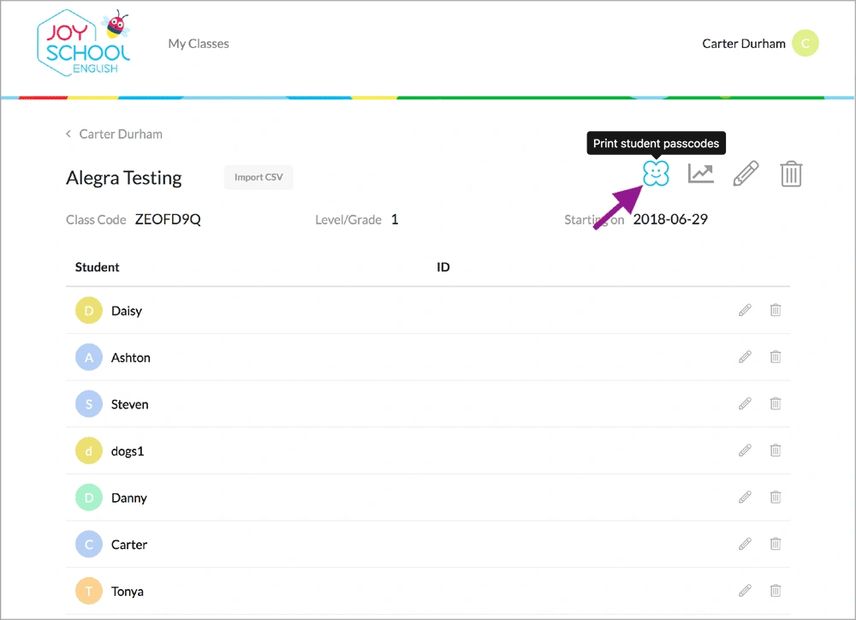Edit student Tonya with the pencil icon

(745, 591)
